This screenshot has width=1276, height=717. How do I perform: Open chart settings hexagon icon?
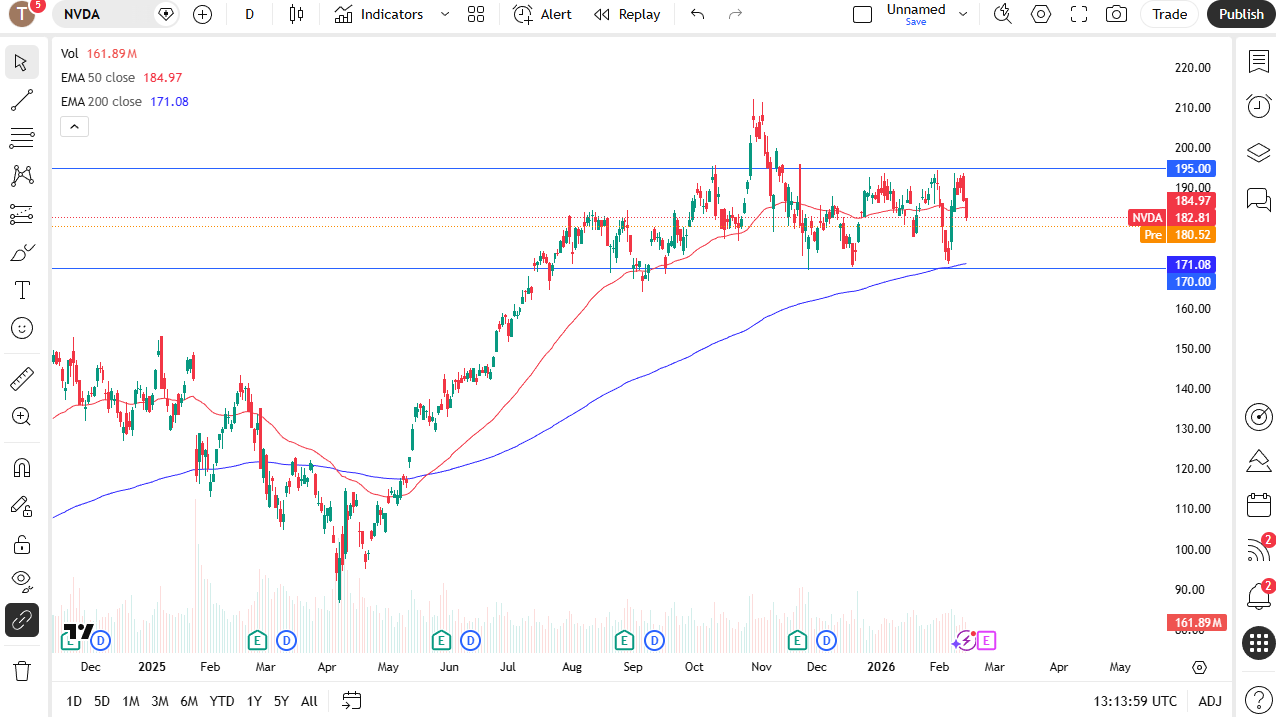tap(1041, 14)
